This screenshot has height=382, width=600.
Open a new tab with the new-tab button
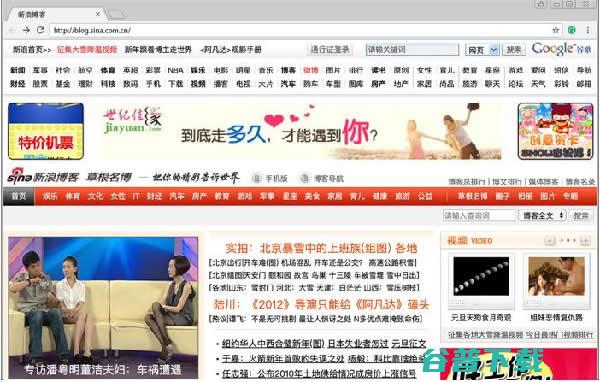pos(116,15)
